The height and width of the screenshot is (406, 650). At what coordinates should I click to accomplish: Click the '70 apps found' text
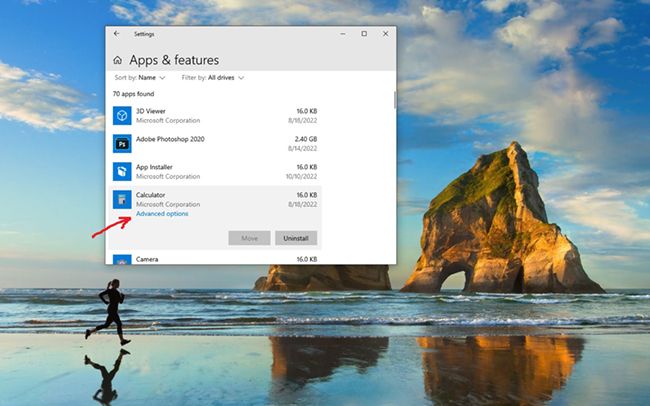(133, 94)
